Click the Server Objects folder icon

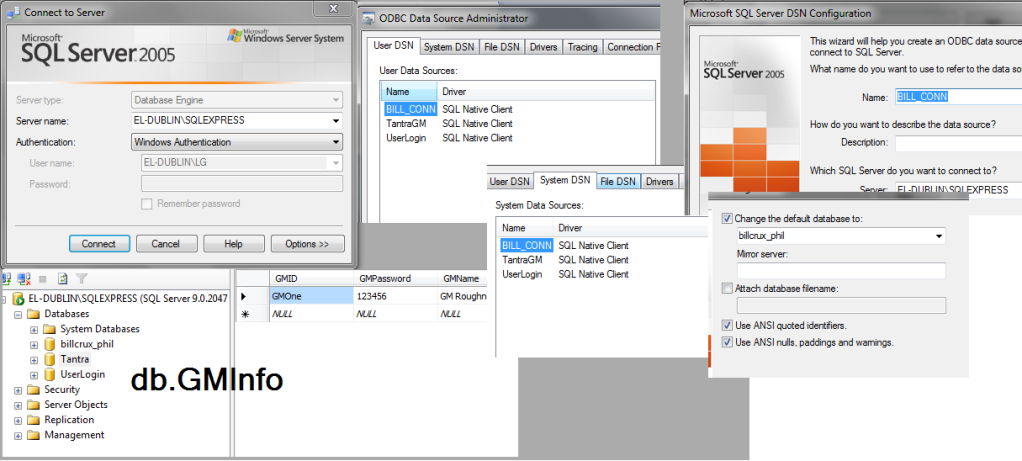(33, 405)
